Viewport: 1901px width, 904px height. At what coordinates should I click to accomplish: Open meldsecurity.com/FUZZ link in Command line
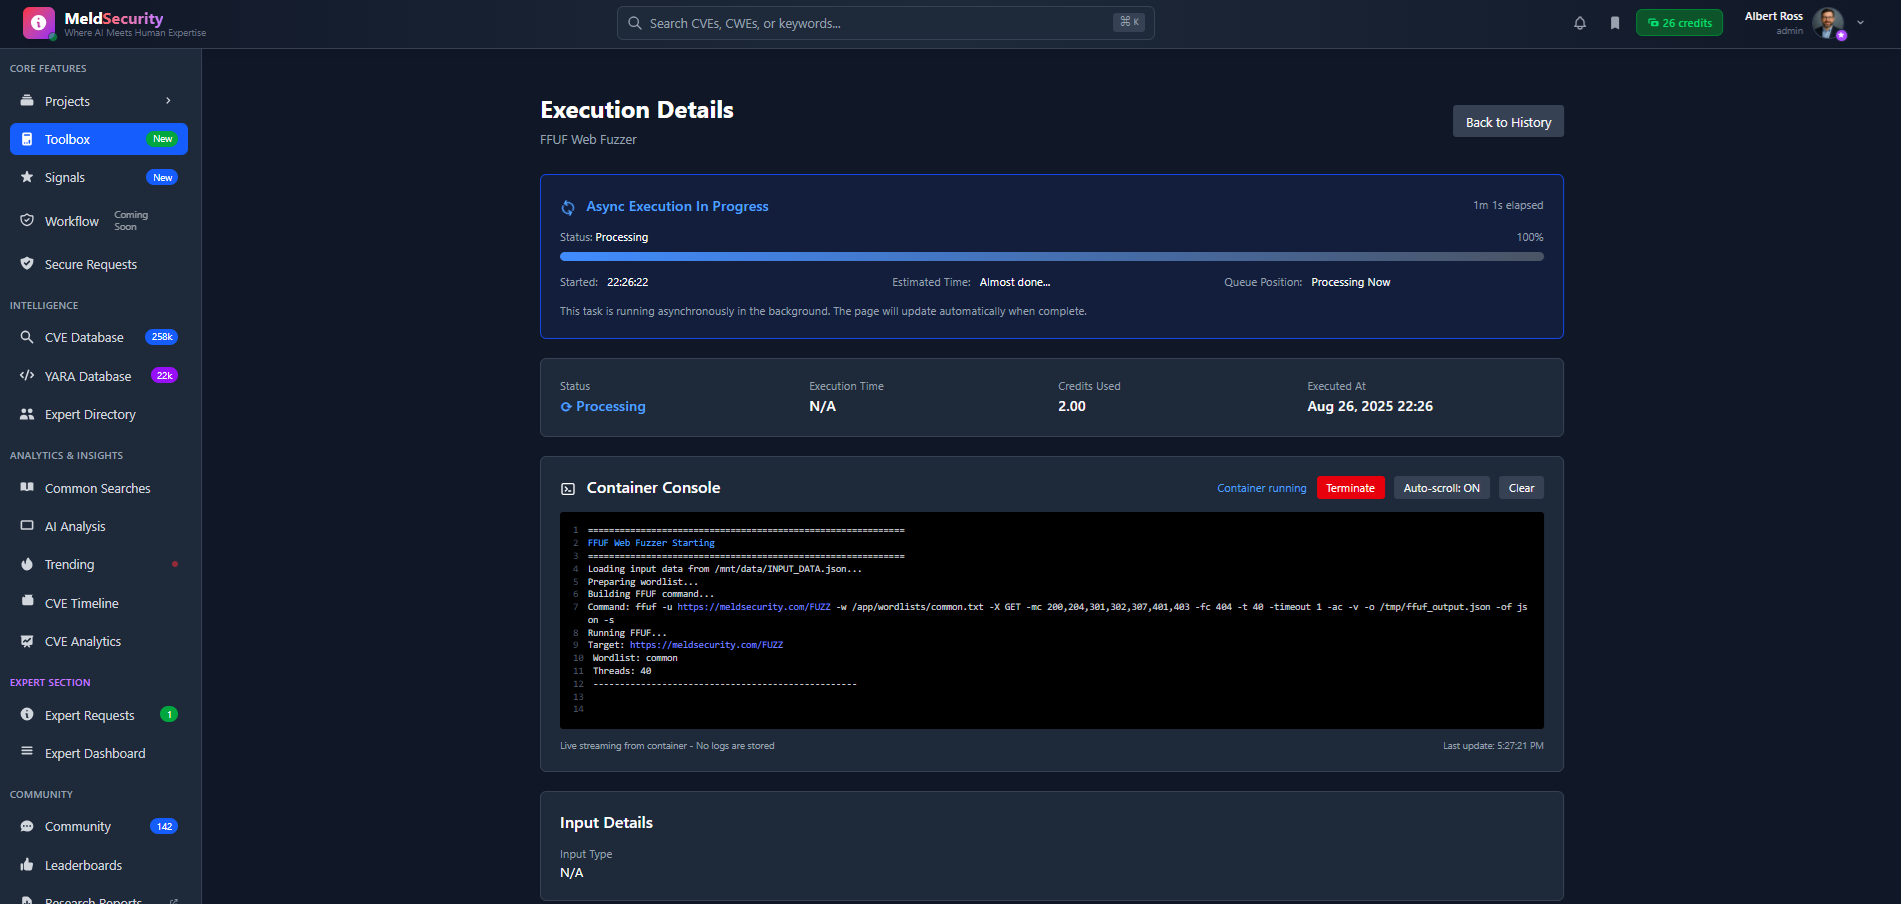pos(754,607)
